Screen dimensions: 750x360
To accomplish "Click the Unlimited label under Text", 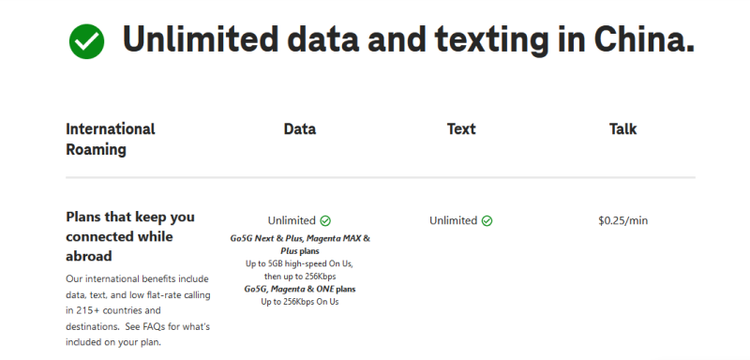I will [x=453, y=221].
